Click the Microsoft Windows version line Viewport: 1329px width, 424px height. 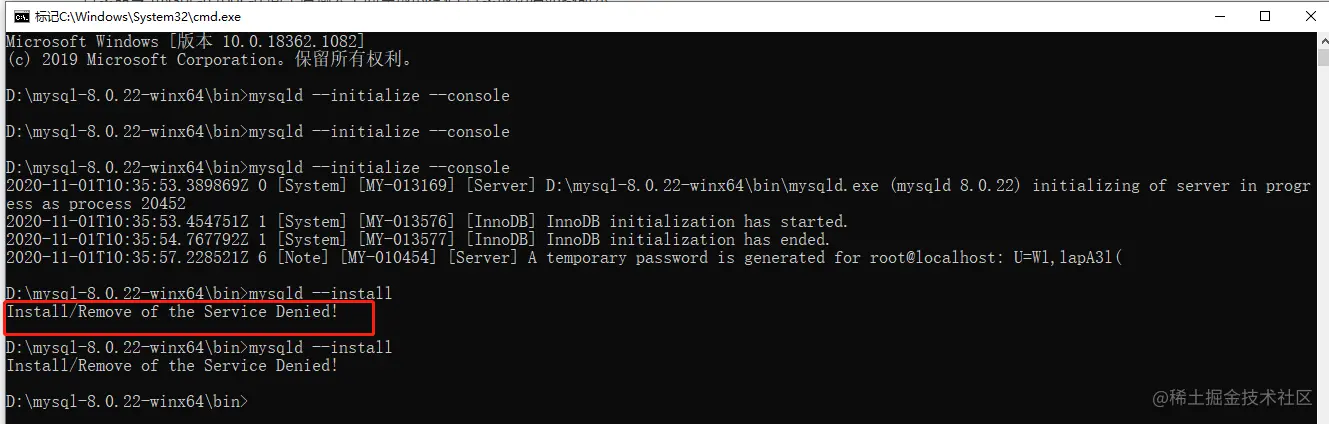[186, 42]
